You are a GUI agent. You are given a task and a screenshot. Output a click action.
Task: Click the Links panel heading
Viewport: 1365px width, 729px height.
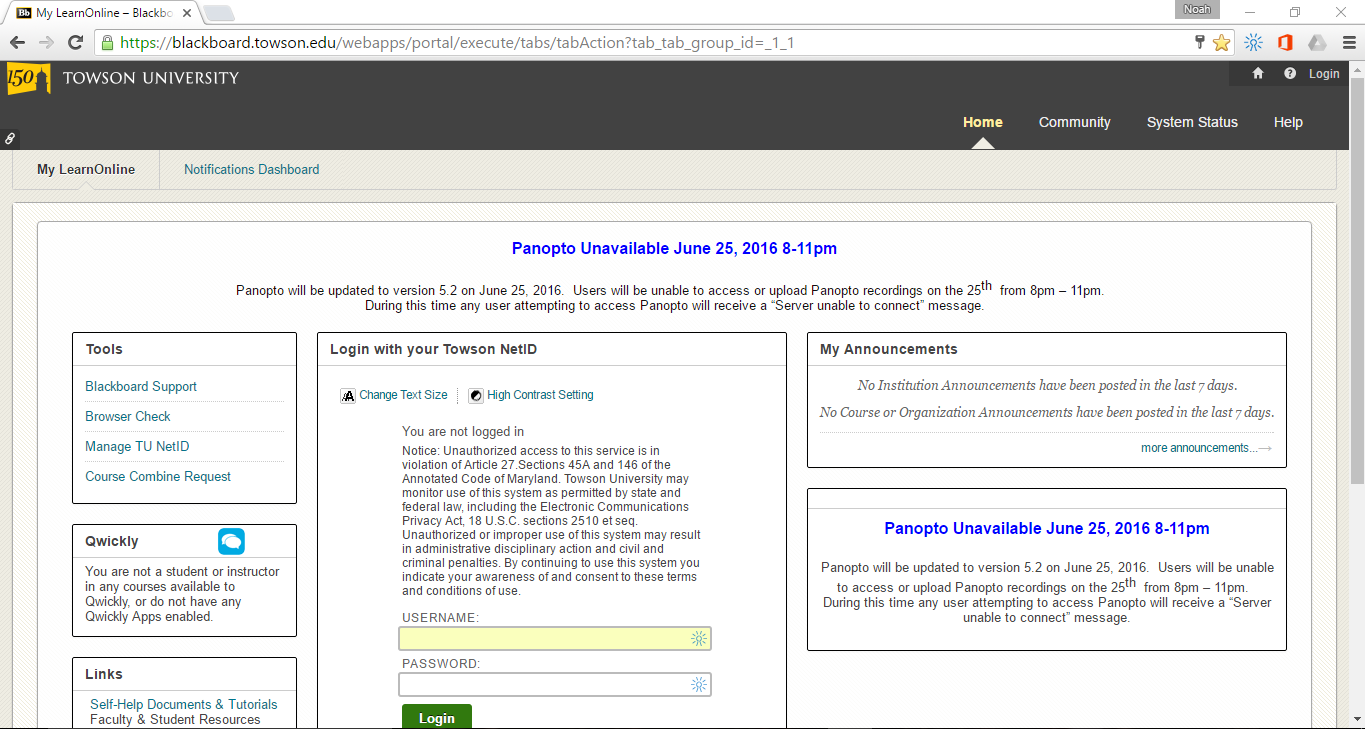(x=104, y=674)
